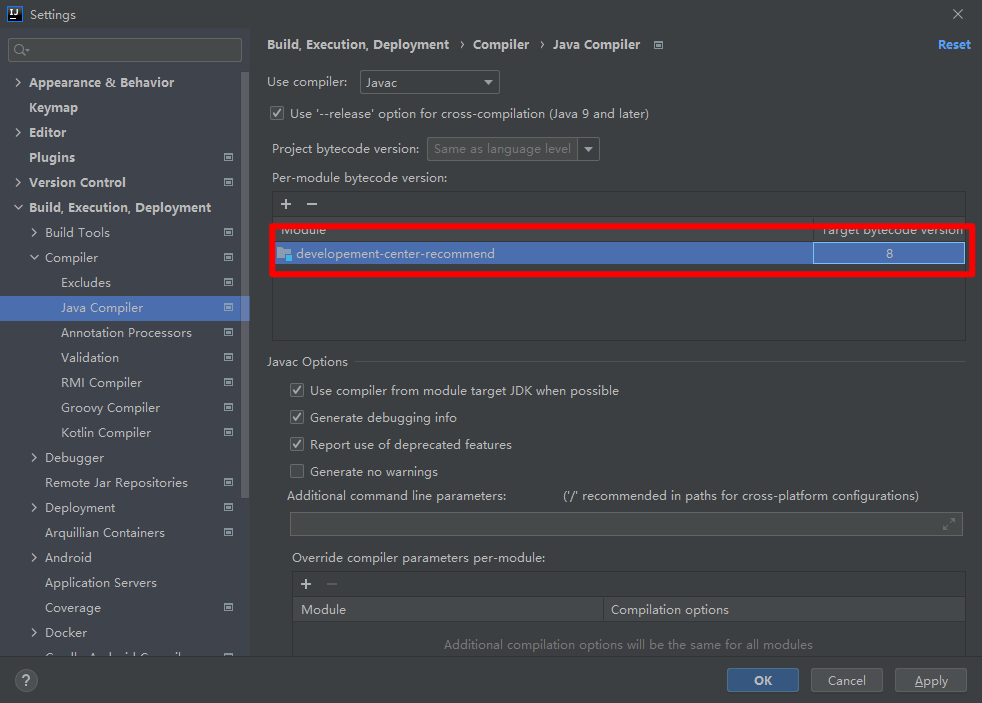This screenshot has height=703, width=982.
Task: Expand the Android node
Action: pos(34,557)
